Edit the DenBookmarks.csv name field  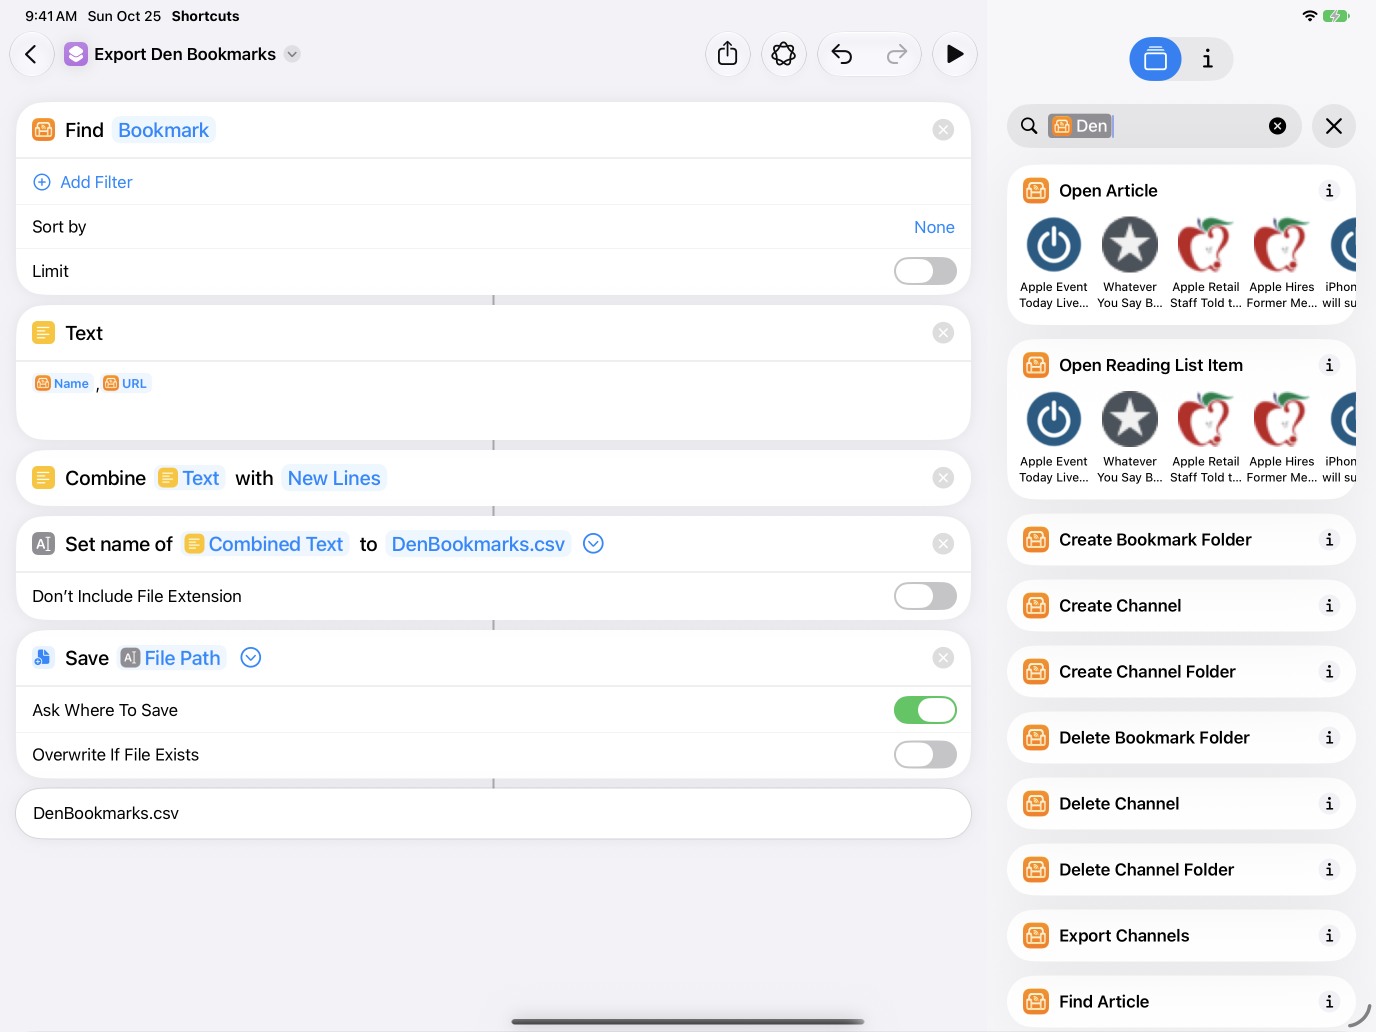pyautogui.click(x=478, y=544)
